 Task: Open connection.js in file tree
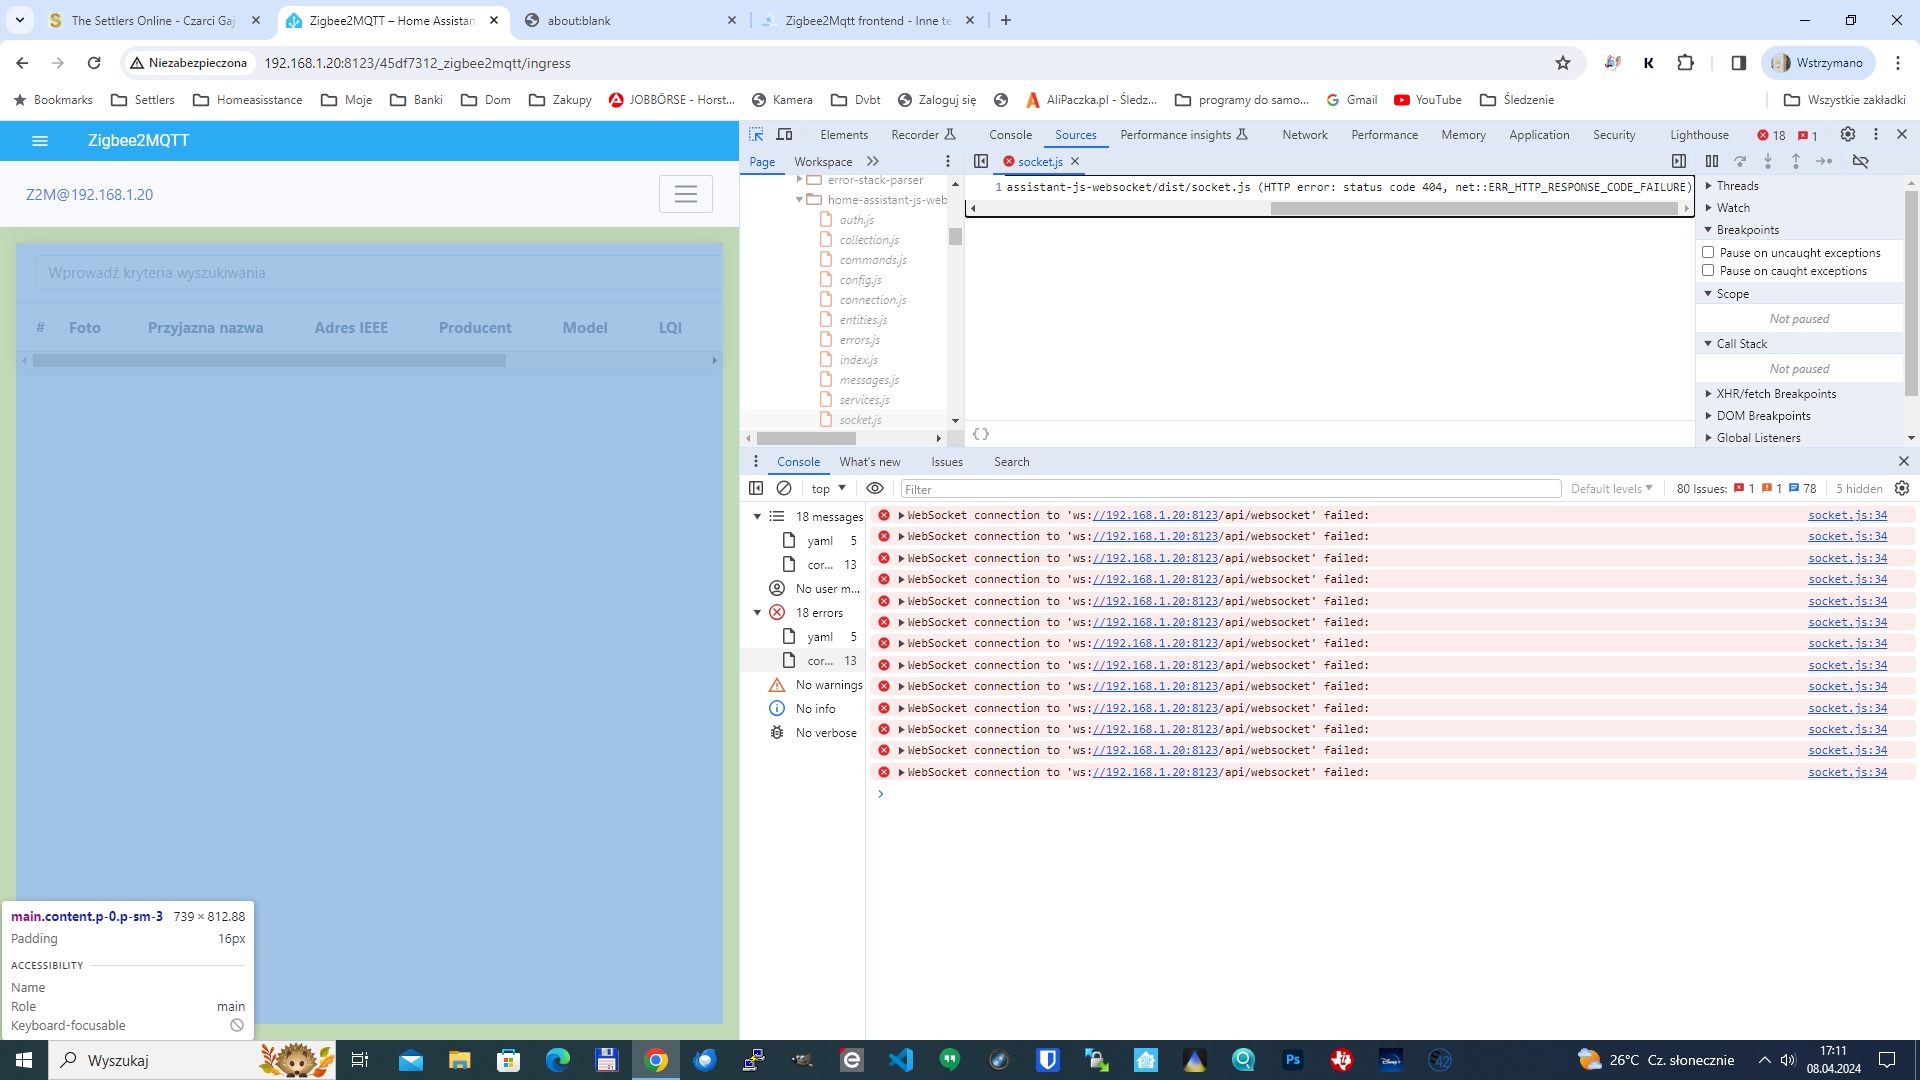click(873, 300)
